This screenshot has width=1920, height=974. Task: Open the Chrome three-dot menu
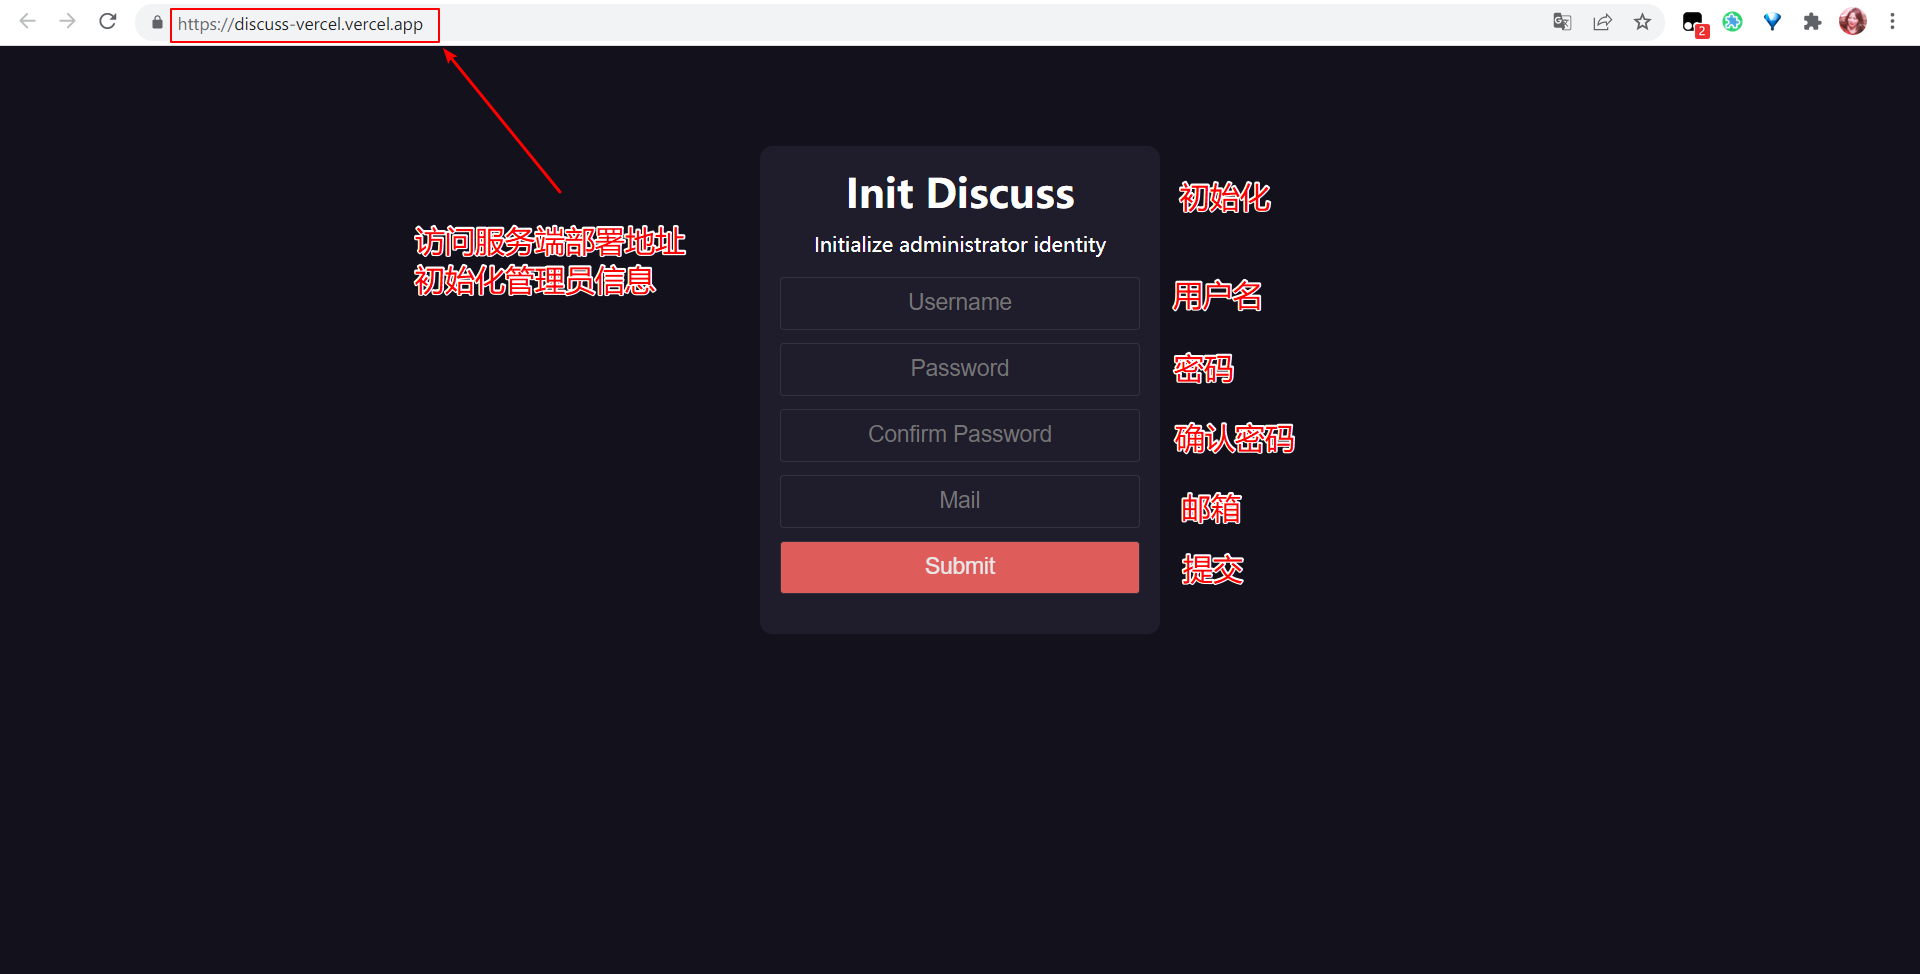click(1892, 22)
